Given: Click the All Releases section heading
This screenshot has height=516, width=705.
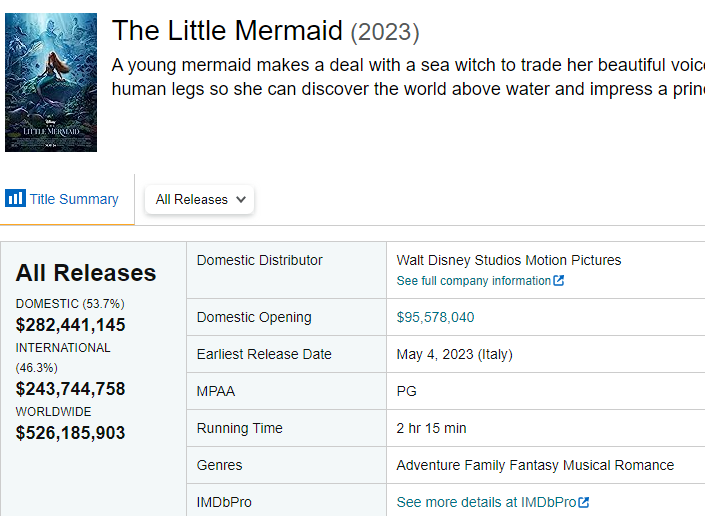Looking at the screenshot, I should click(86, 273).
